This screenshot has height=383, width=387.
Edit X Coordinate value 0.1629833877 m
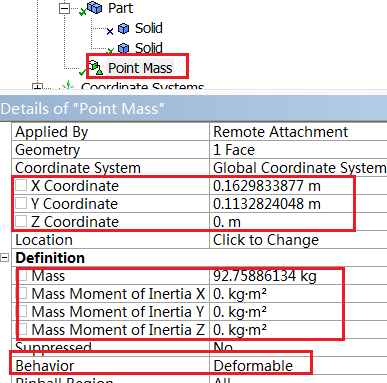click(x=298, y=186)
